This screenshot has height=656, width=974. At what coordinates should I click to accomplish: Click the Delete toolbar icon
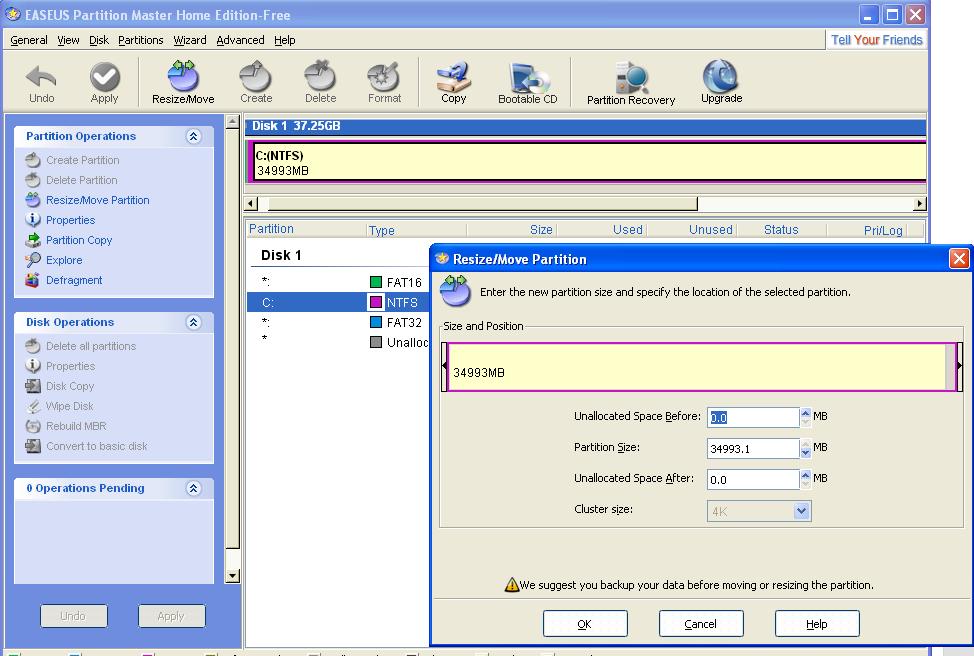(321, 83)
